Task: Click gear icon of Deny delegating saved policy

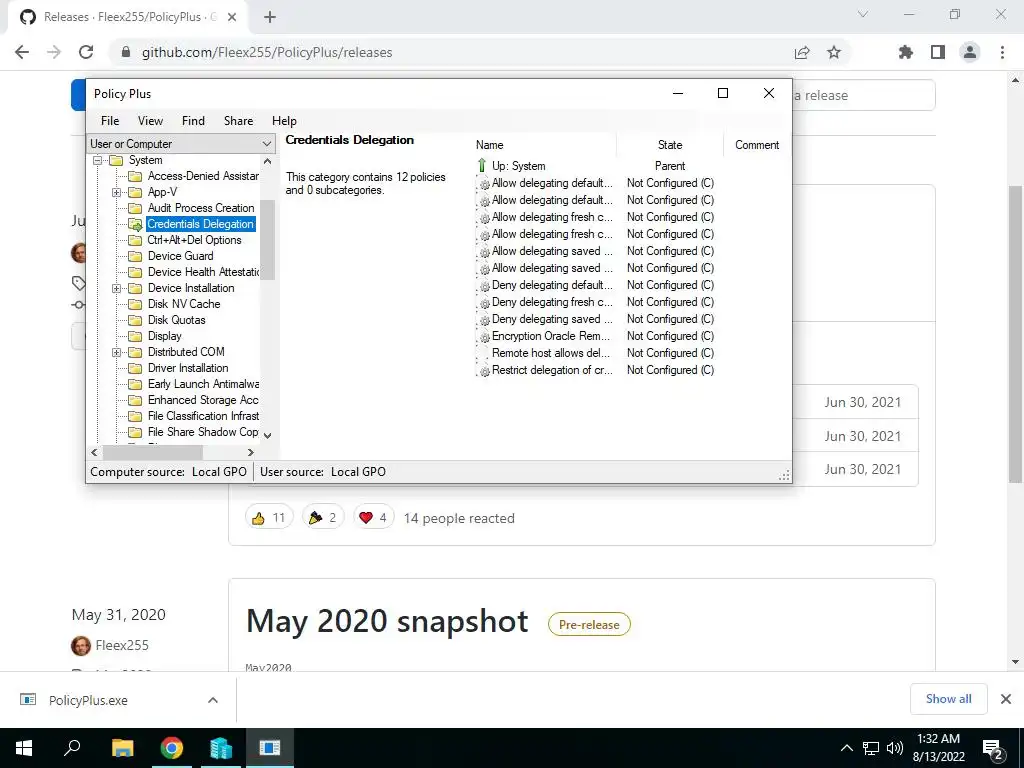Action: (x=484, y=319)
